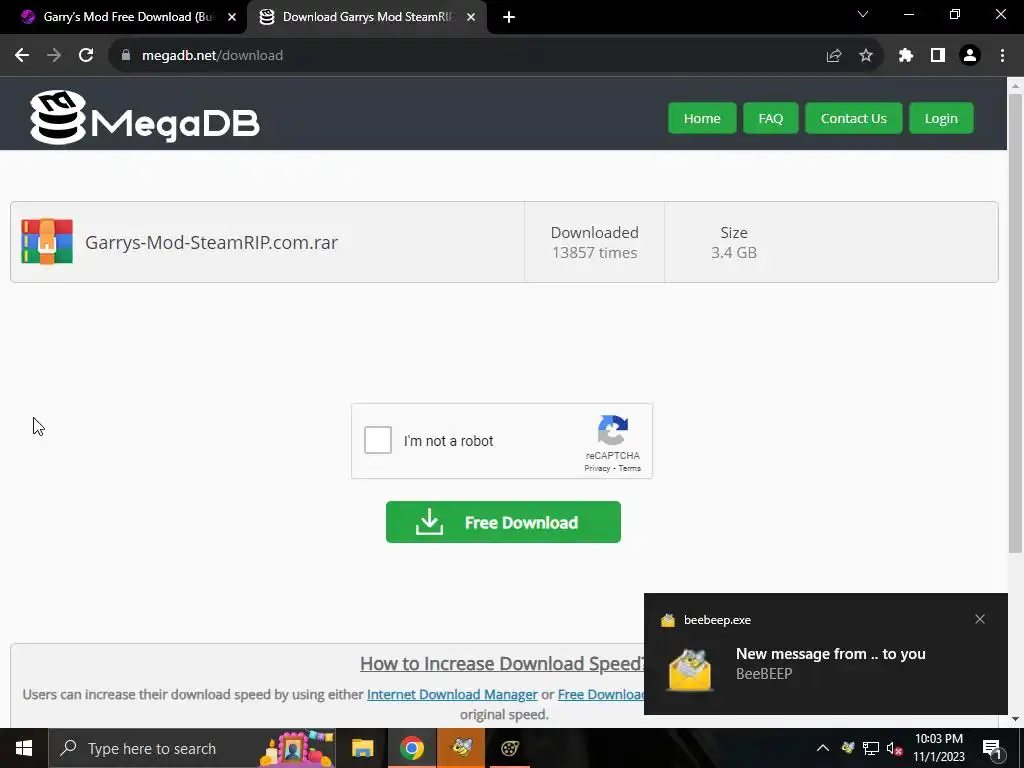1024x768 pixels.
Task: Switch to Garry's Mod Free Download tab
Action: 124,17
